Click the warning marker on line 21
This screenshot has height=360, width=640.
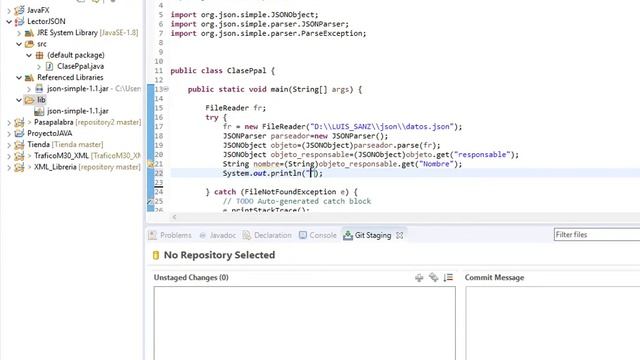click(150, 164)
